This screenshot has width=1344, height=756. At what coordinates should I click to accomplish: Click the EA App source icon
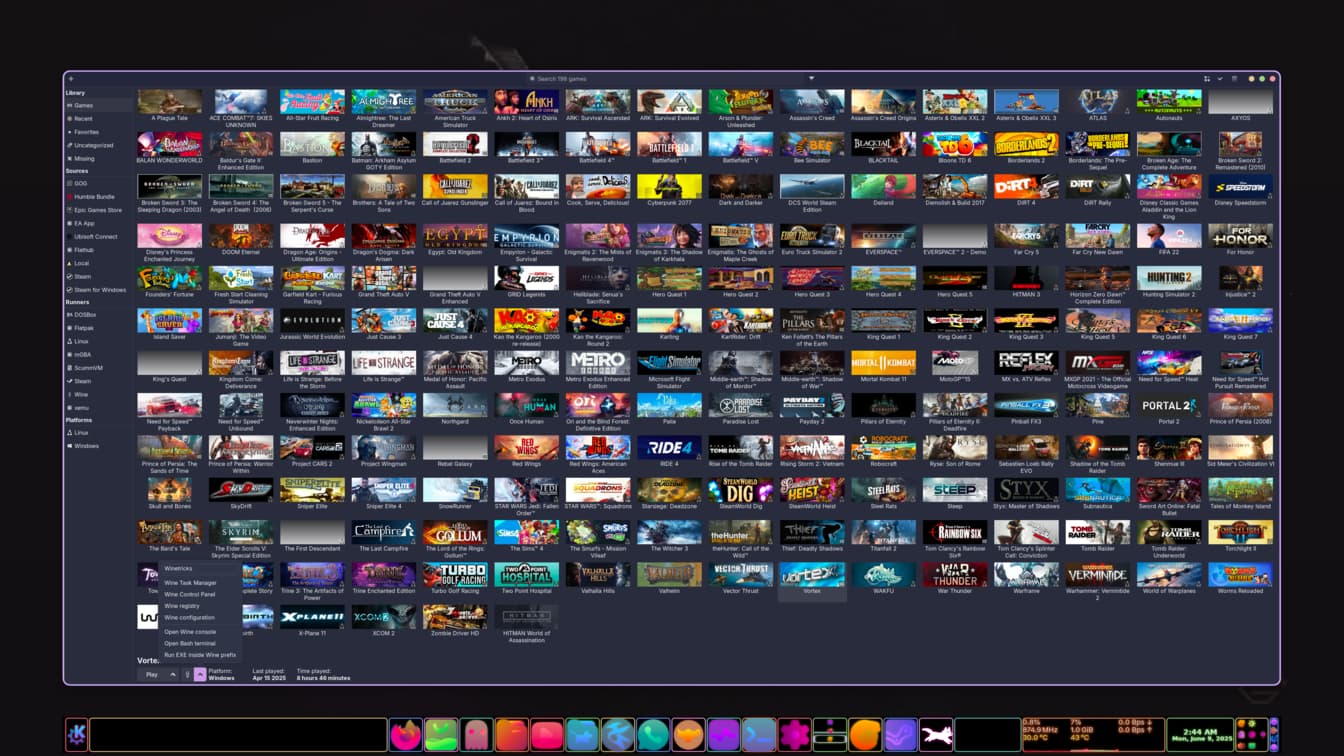(69, 224)
